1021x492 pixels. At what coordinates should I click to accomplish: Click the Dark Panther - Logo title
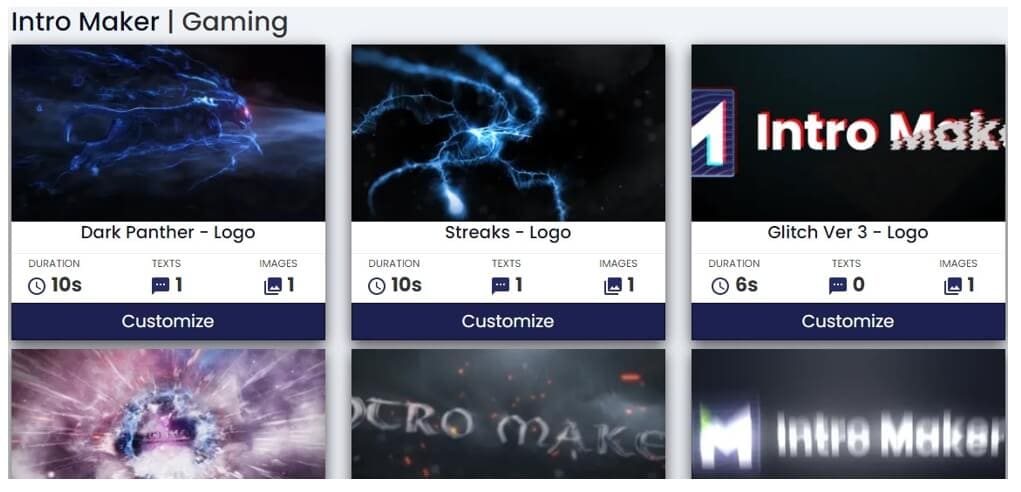pyautogui.click(x=168, y=233)
